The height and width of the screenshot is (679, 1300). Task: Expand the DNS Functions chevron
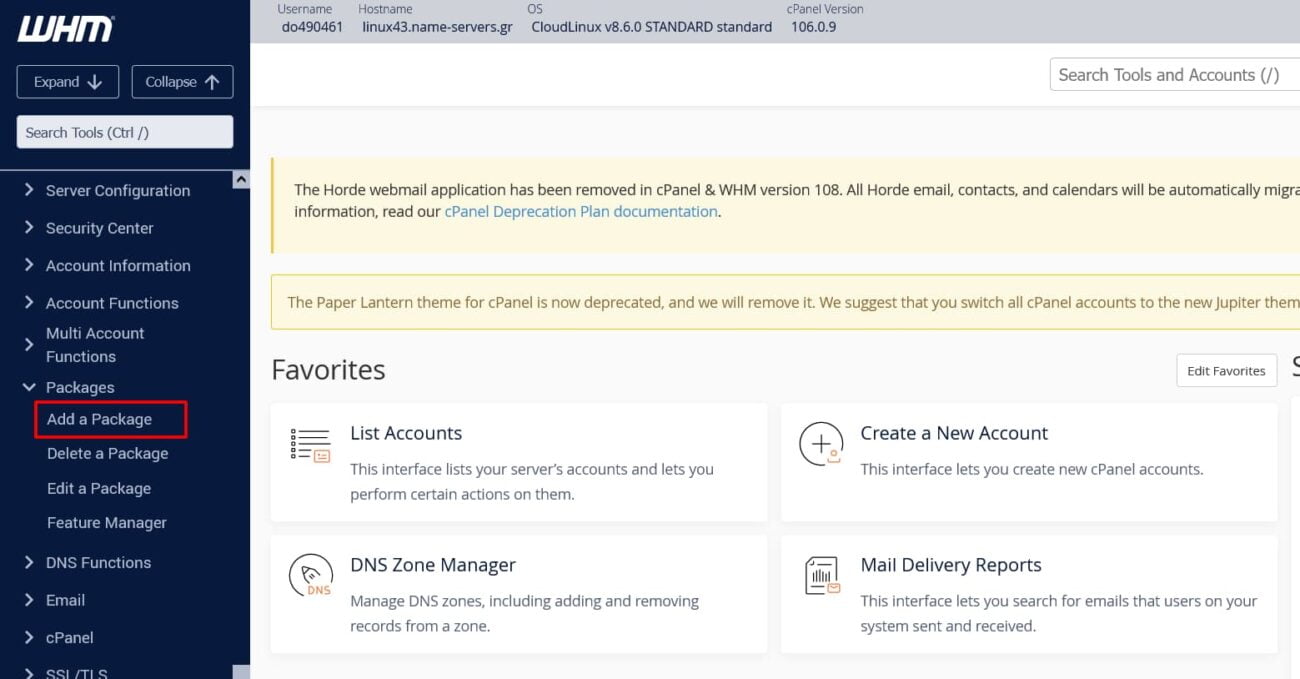coord(28,562)
